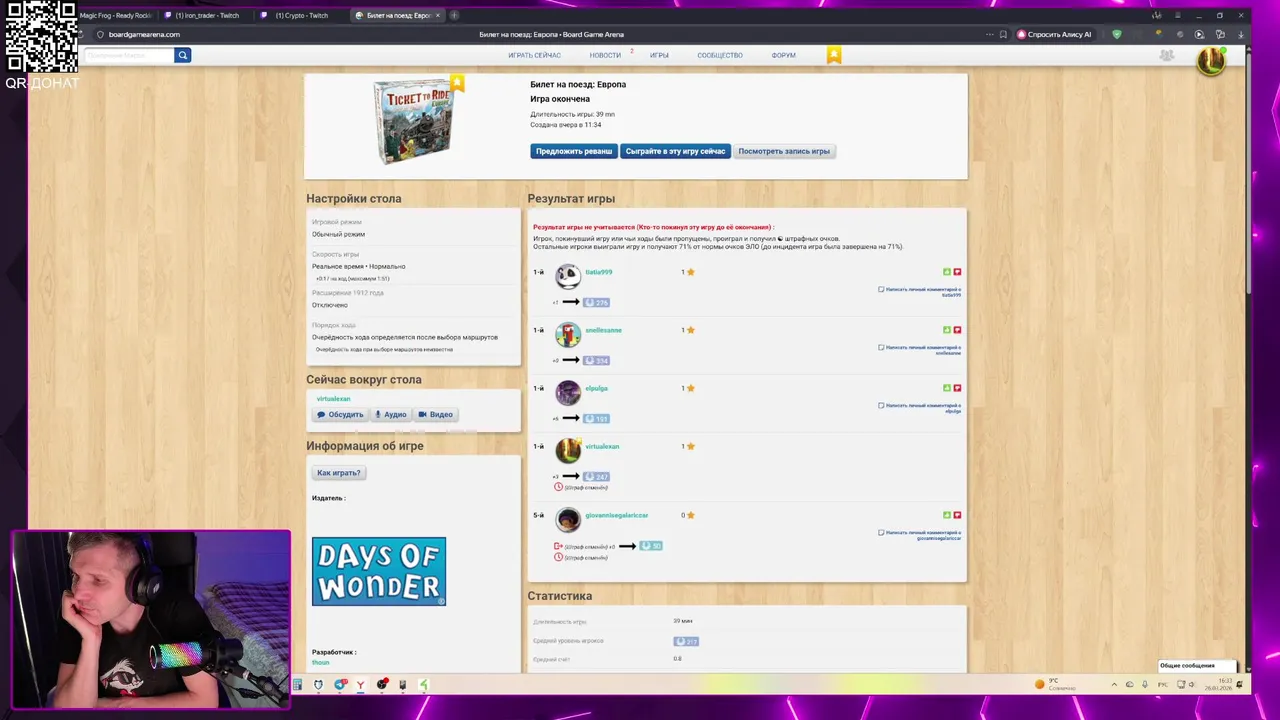Click tiatia999's panda avatar
The height and width of the screenshot is (720, 1280).
[x=568, y=276]
